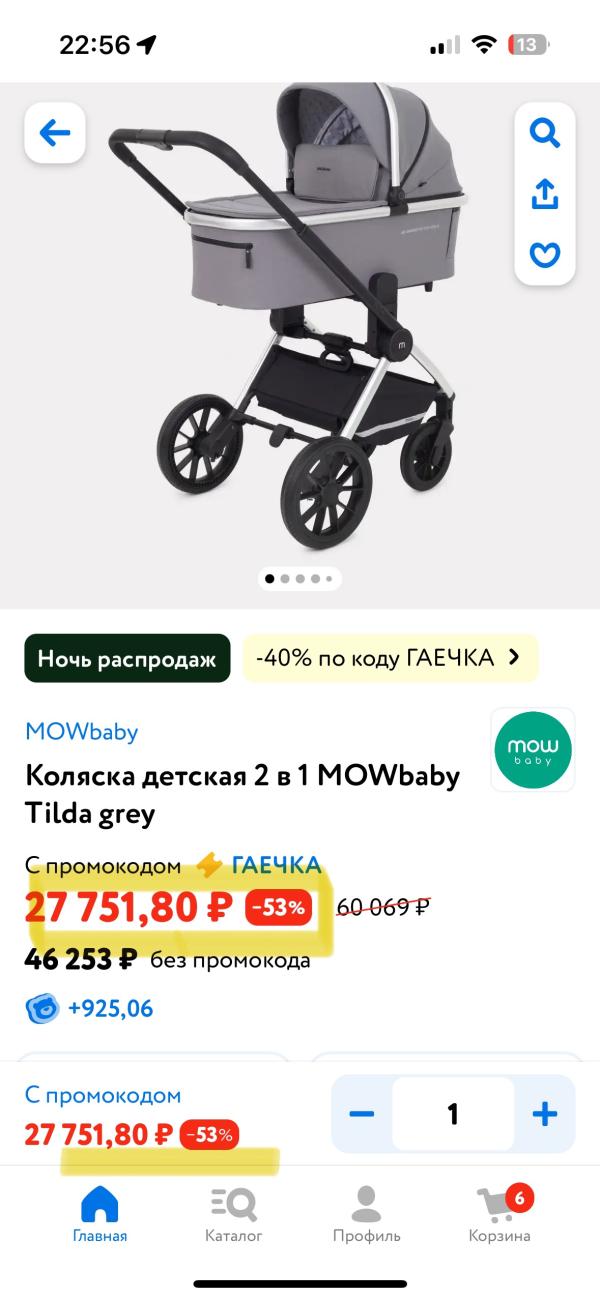The height and width of the screenshot is (1300, 600).
Task: Open the MOWbaby brand link
Action: tap(81, 732)
